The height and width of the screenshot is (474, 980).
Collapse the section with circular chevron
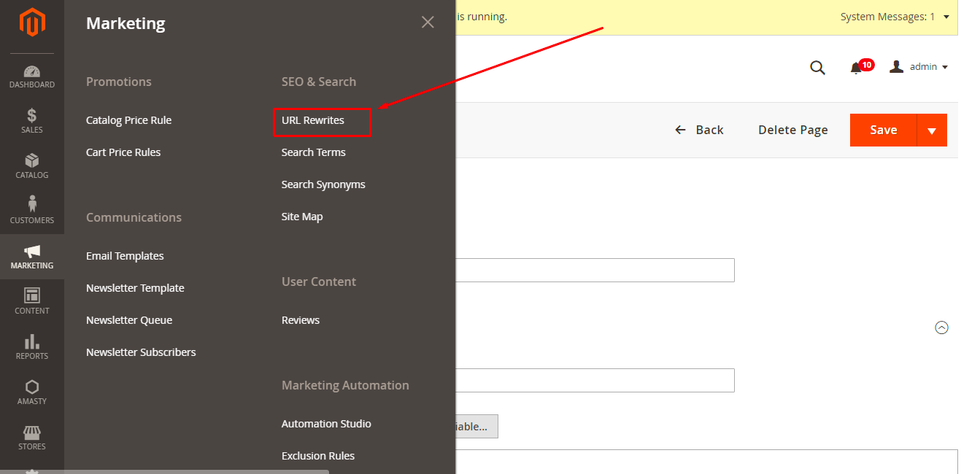[941, 327]
